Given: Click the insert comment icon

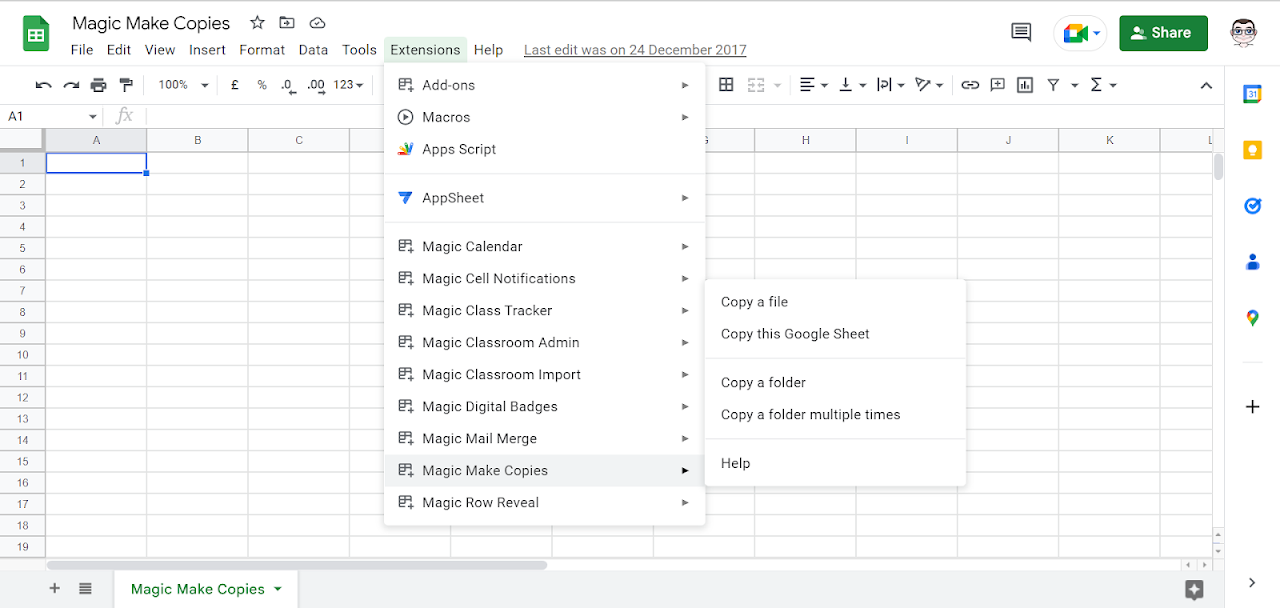Looking at the screenshot, I should pyautogui.click(x=997, y=85).
